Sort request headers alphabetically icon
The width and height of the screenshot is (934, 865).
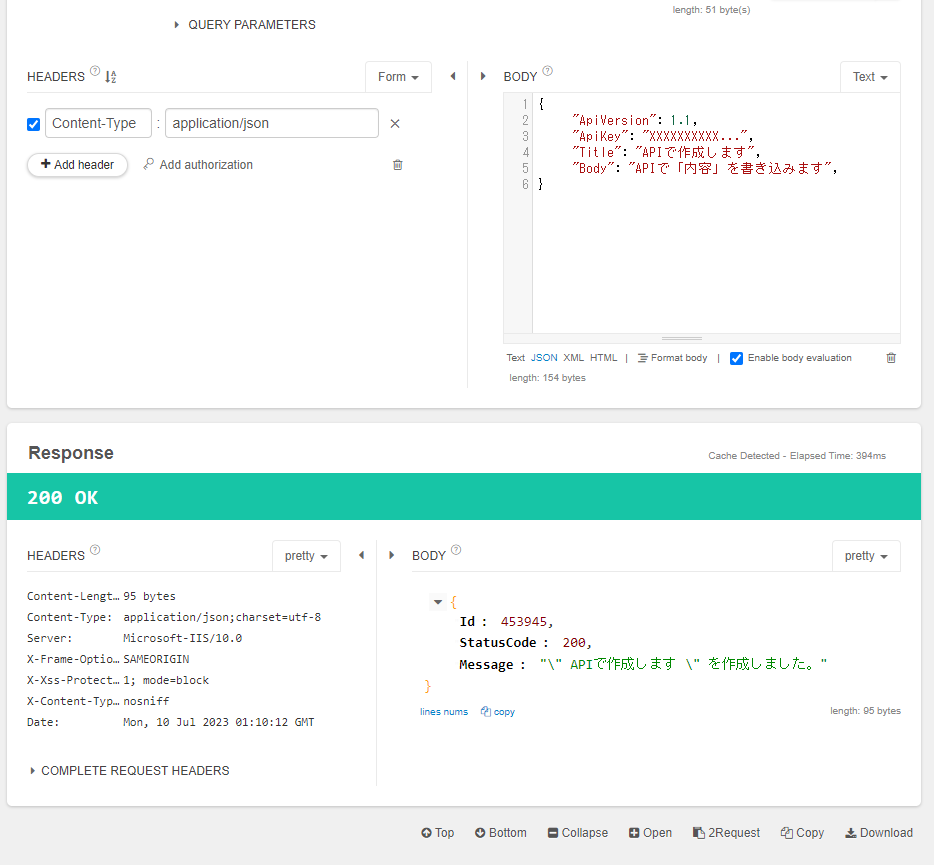click(x=111, y=77)
